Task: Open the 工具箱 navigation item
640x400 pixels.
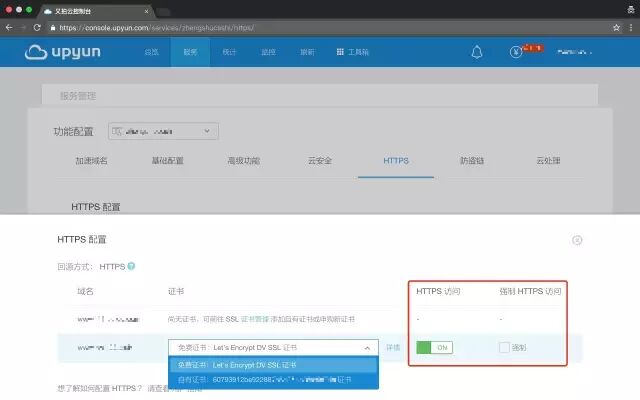Action: click(x=353, y=52)
